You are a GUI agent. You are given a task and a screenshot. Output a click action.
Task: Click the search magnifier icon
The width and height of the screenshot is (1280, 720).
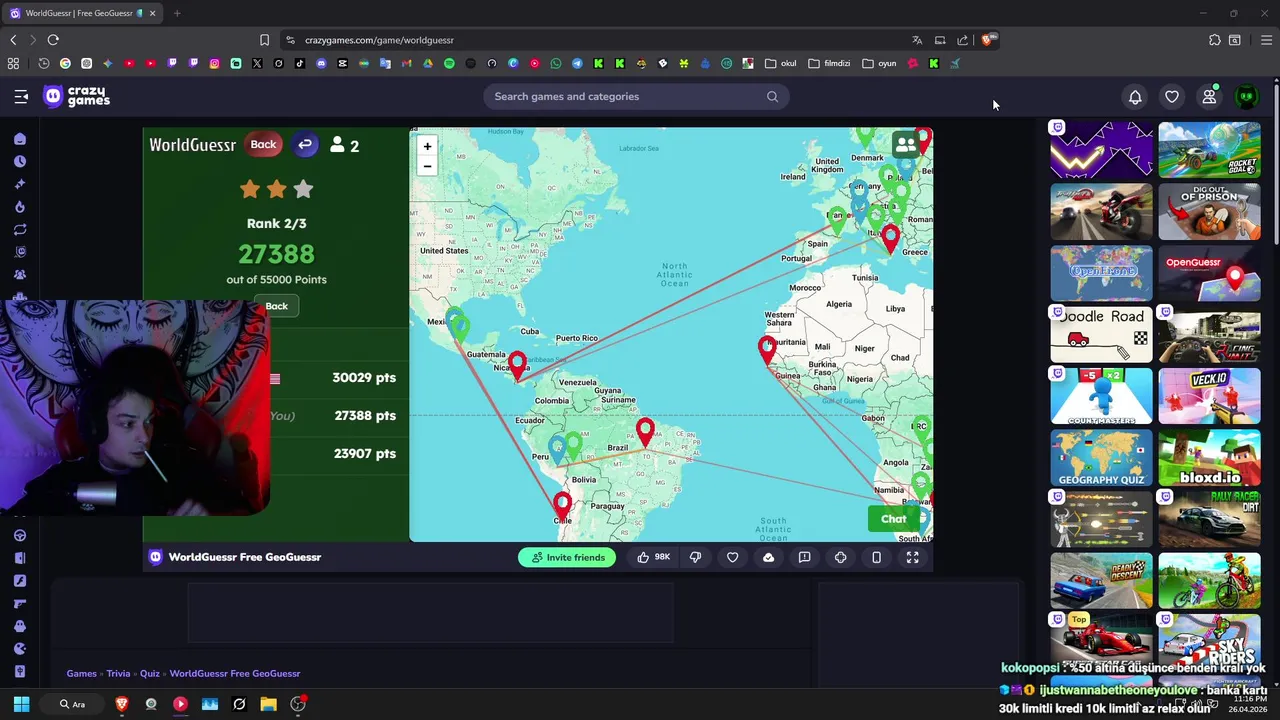coord(772,97)
